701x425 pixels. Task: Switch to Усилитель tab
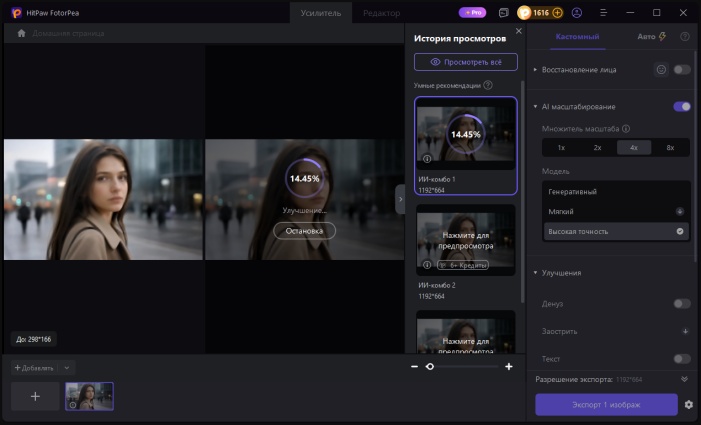pyautogui.click(x=321, y=13)
